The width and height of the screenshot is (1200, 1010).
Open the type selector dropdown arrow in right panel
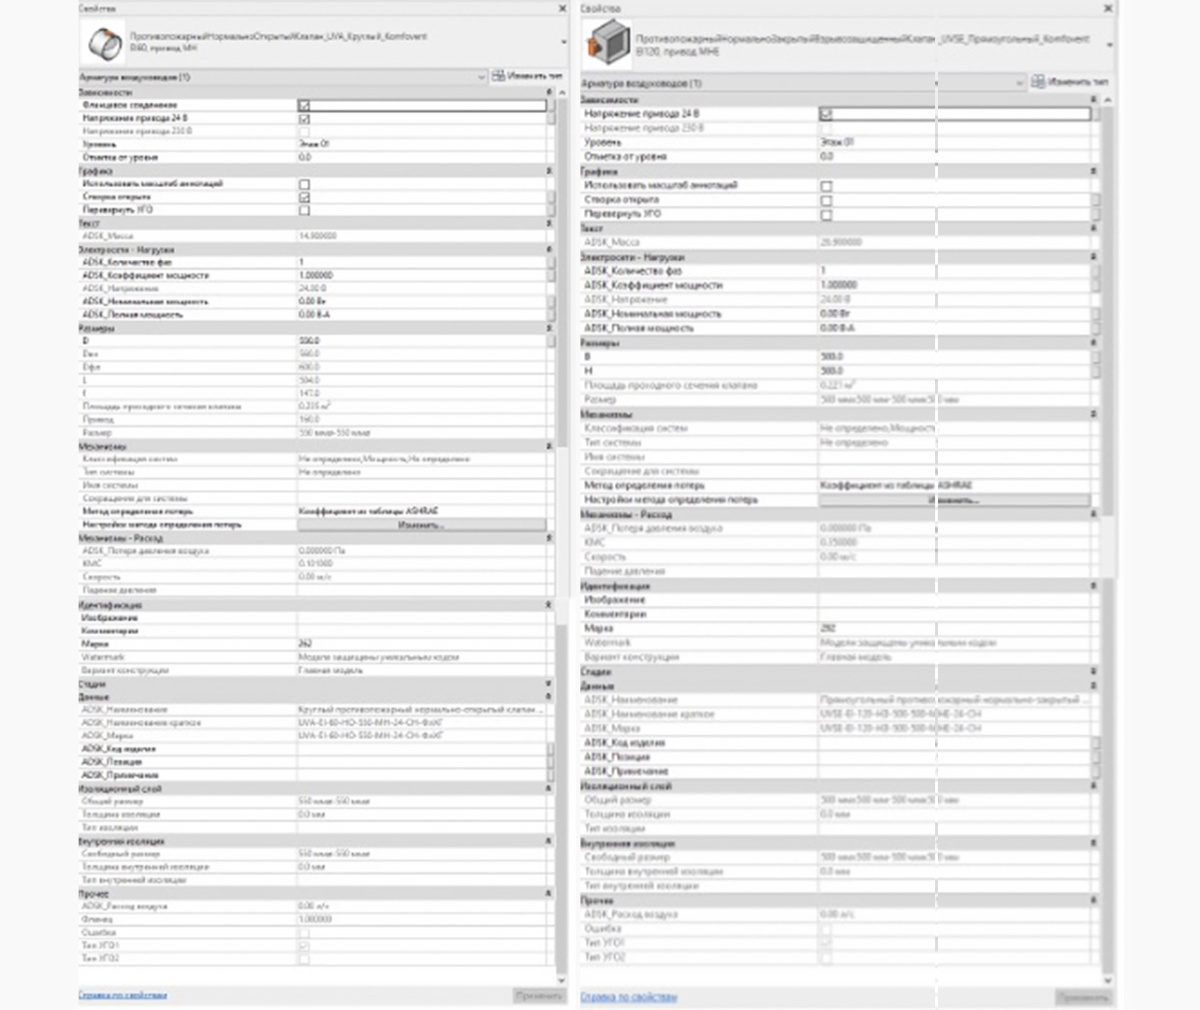1108,45
